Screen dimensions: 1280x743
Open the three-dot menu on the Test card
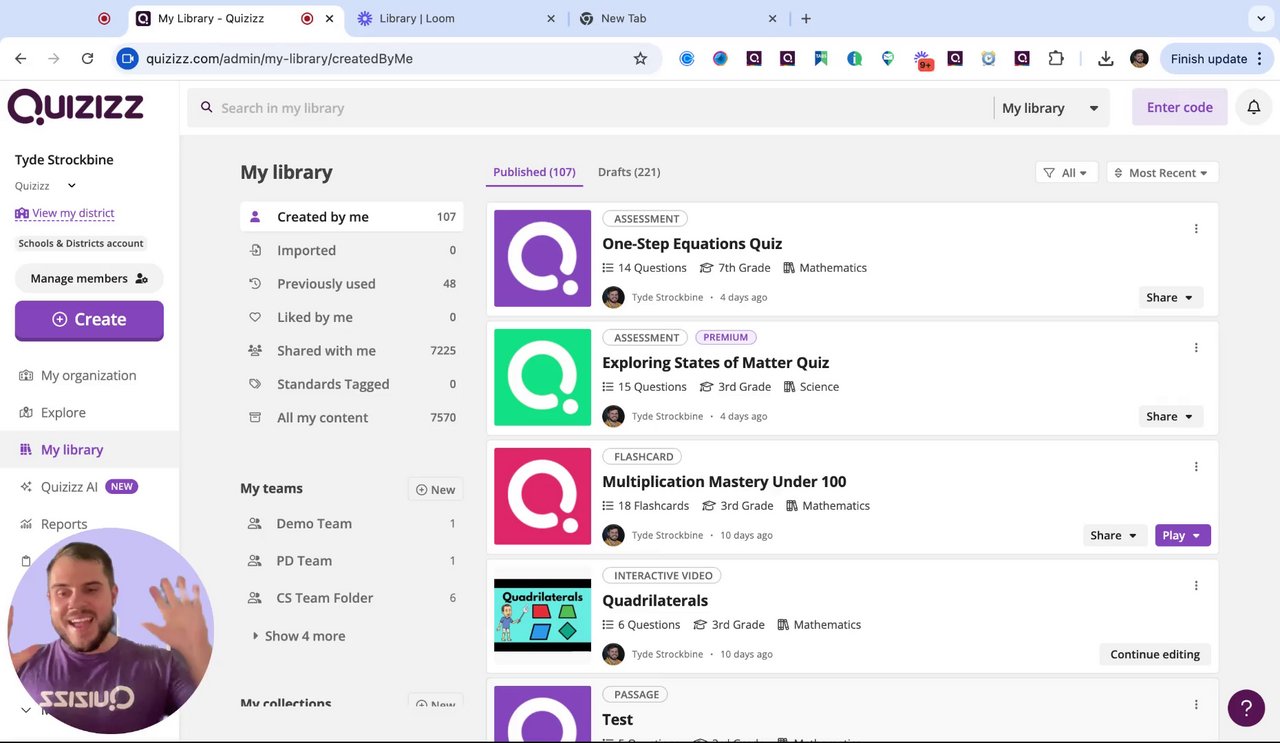coord(1196,705)
